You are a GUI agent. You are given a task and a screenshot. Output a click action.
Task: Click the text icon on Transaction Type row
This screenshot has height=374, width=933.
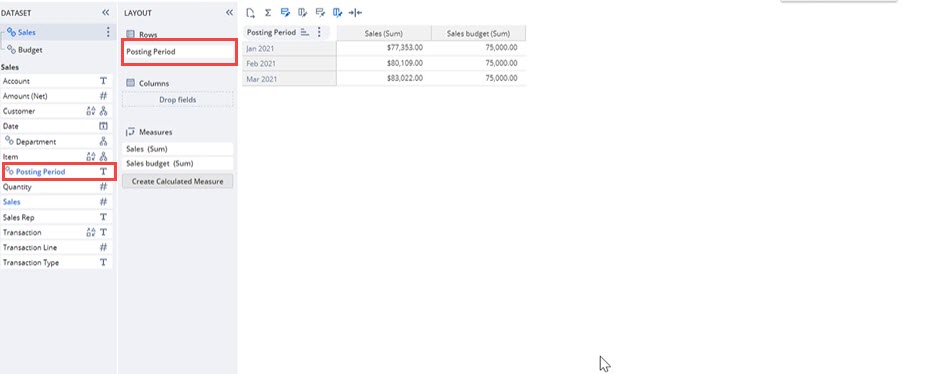pyautogui.click(x=103, y=262)
